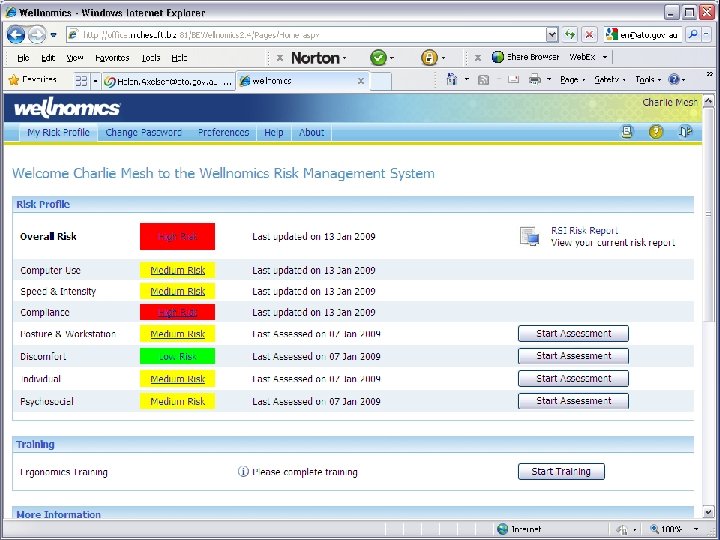This screenshot has height=540, width=720.
Task: Open the Preferences tab
Action: pos(223,133)
